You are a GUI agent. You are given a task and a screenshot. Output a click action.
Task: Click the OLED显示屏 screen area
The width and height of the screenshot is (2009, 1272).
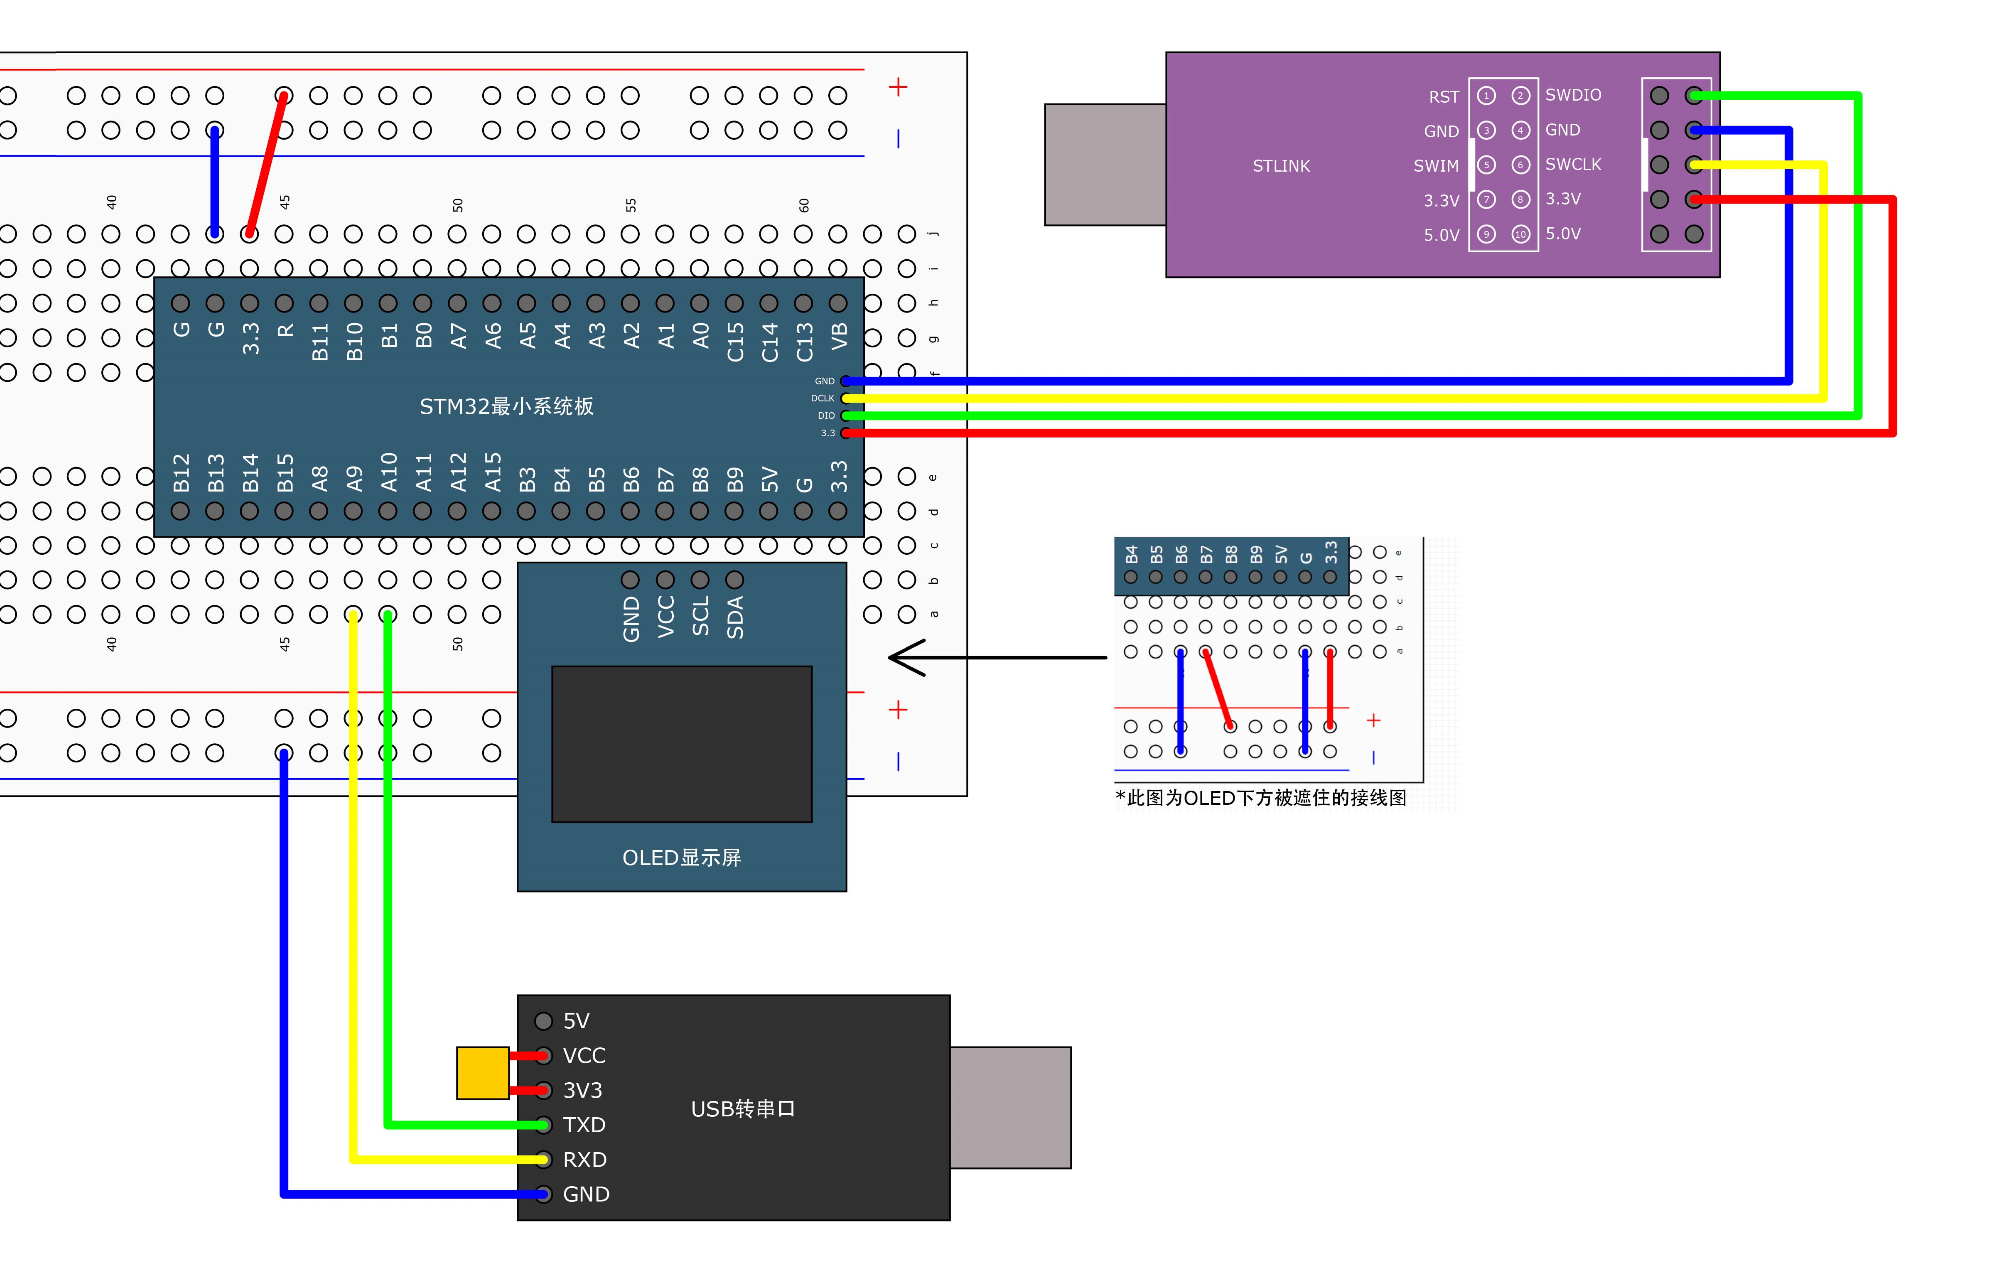pyautogui.click(x=682, y=743)
